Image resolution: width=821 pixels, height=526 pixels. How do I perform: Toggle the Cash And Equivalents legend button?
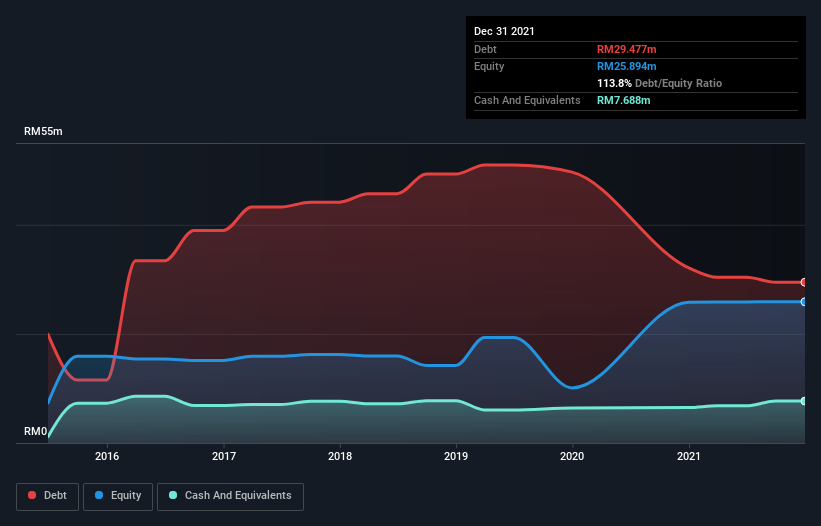230,496
